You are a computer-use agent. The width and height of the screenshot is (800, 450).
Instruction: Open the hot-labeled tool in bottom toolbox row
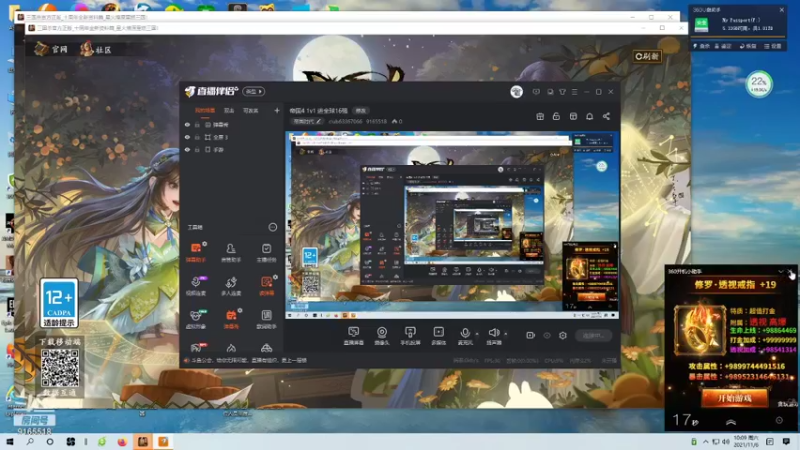point(196,348)
